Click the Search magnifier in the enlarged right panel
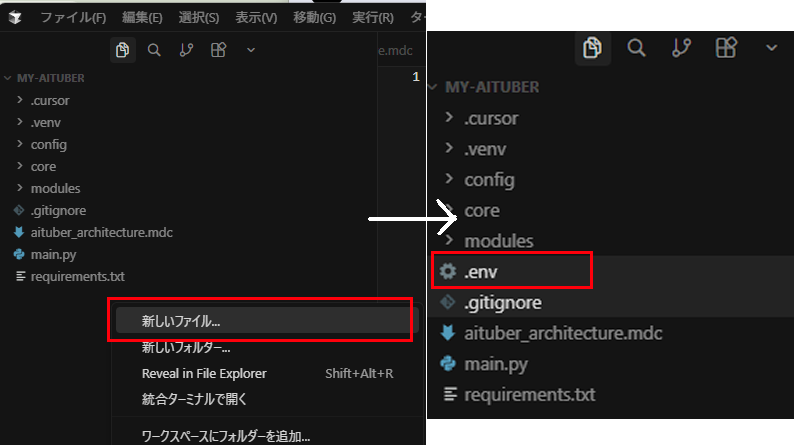This screenshot has height=445, width=799. pos(636,47)
